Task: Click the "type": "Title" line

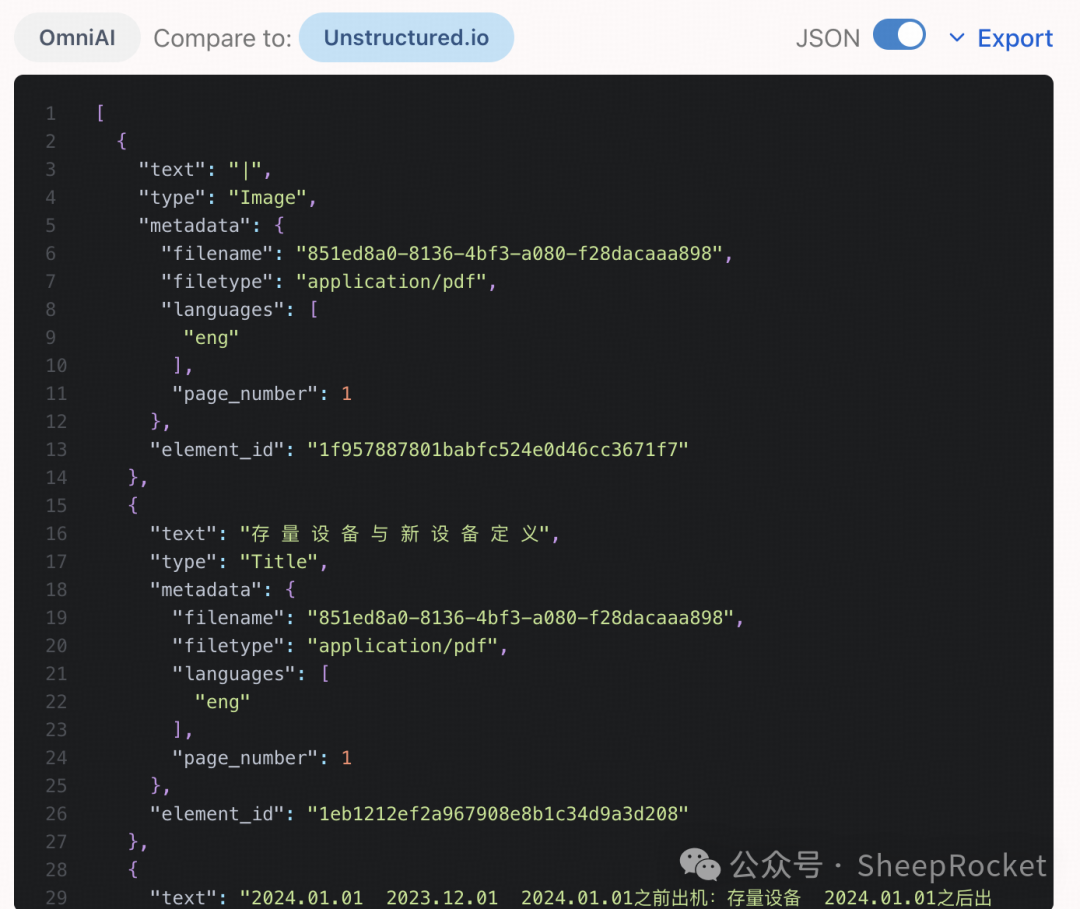Action: (238, 562)
